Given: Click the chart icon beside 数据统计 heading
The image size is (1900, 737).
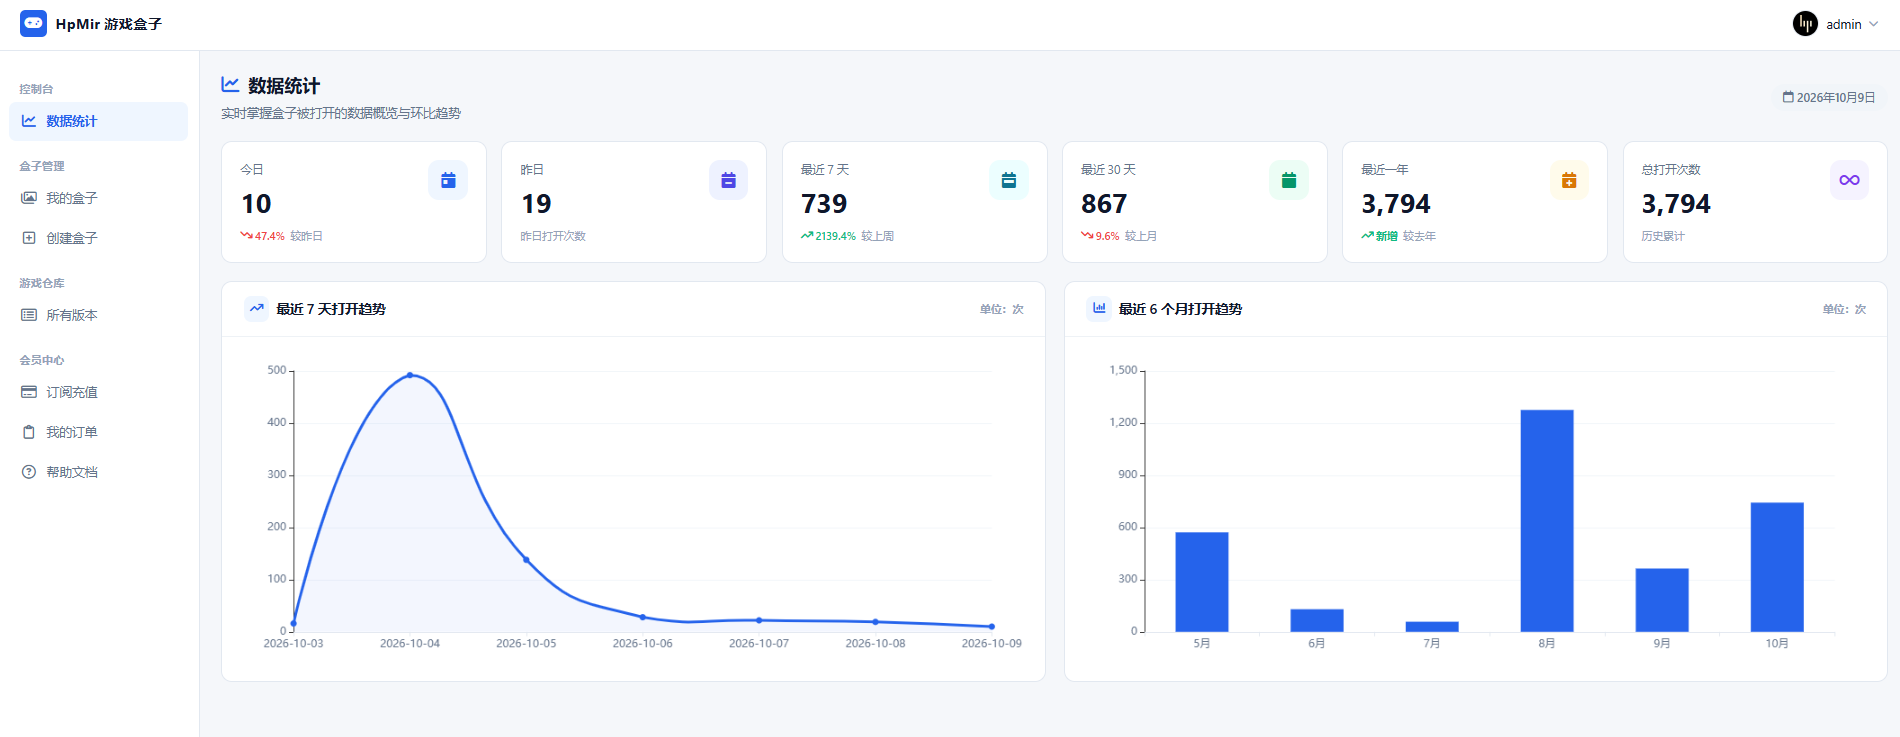Looking at the screenshot, I should point(230,85).
